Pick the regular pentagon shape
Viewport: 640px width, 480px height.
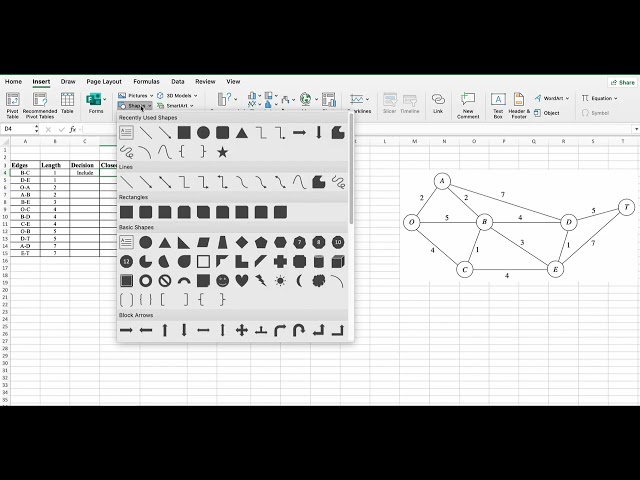pos(261,242)
